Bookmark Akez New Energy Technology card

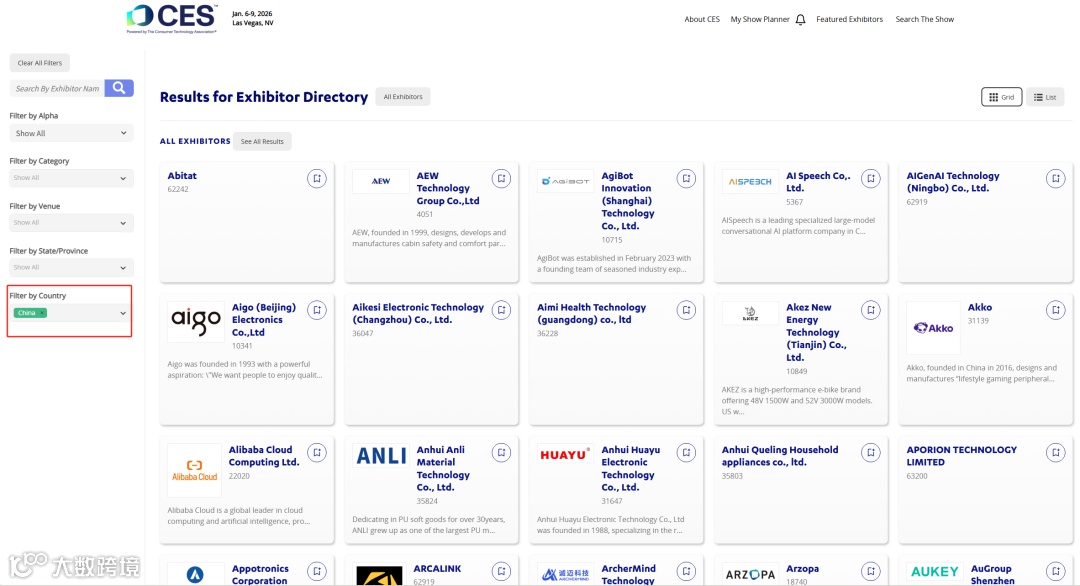coord(871,310)
